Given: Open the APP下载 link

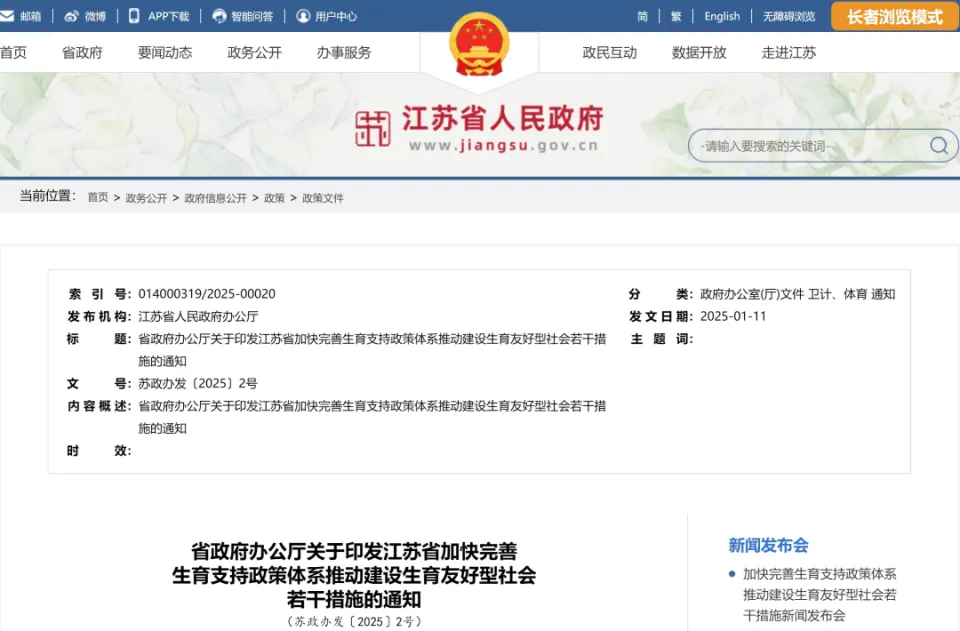Looking at the screenshot, I should [x=168, y=17].
